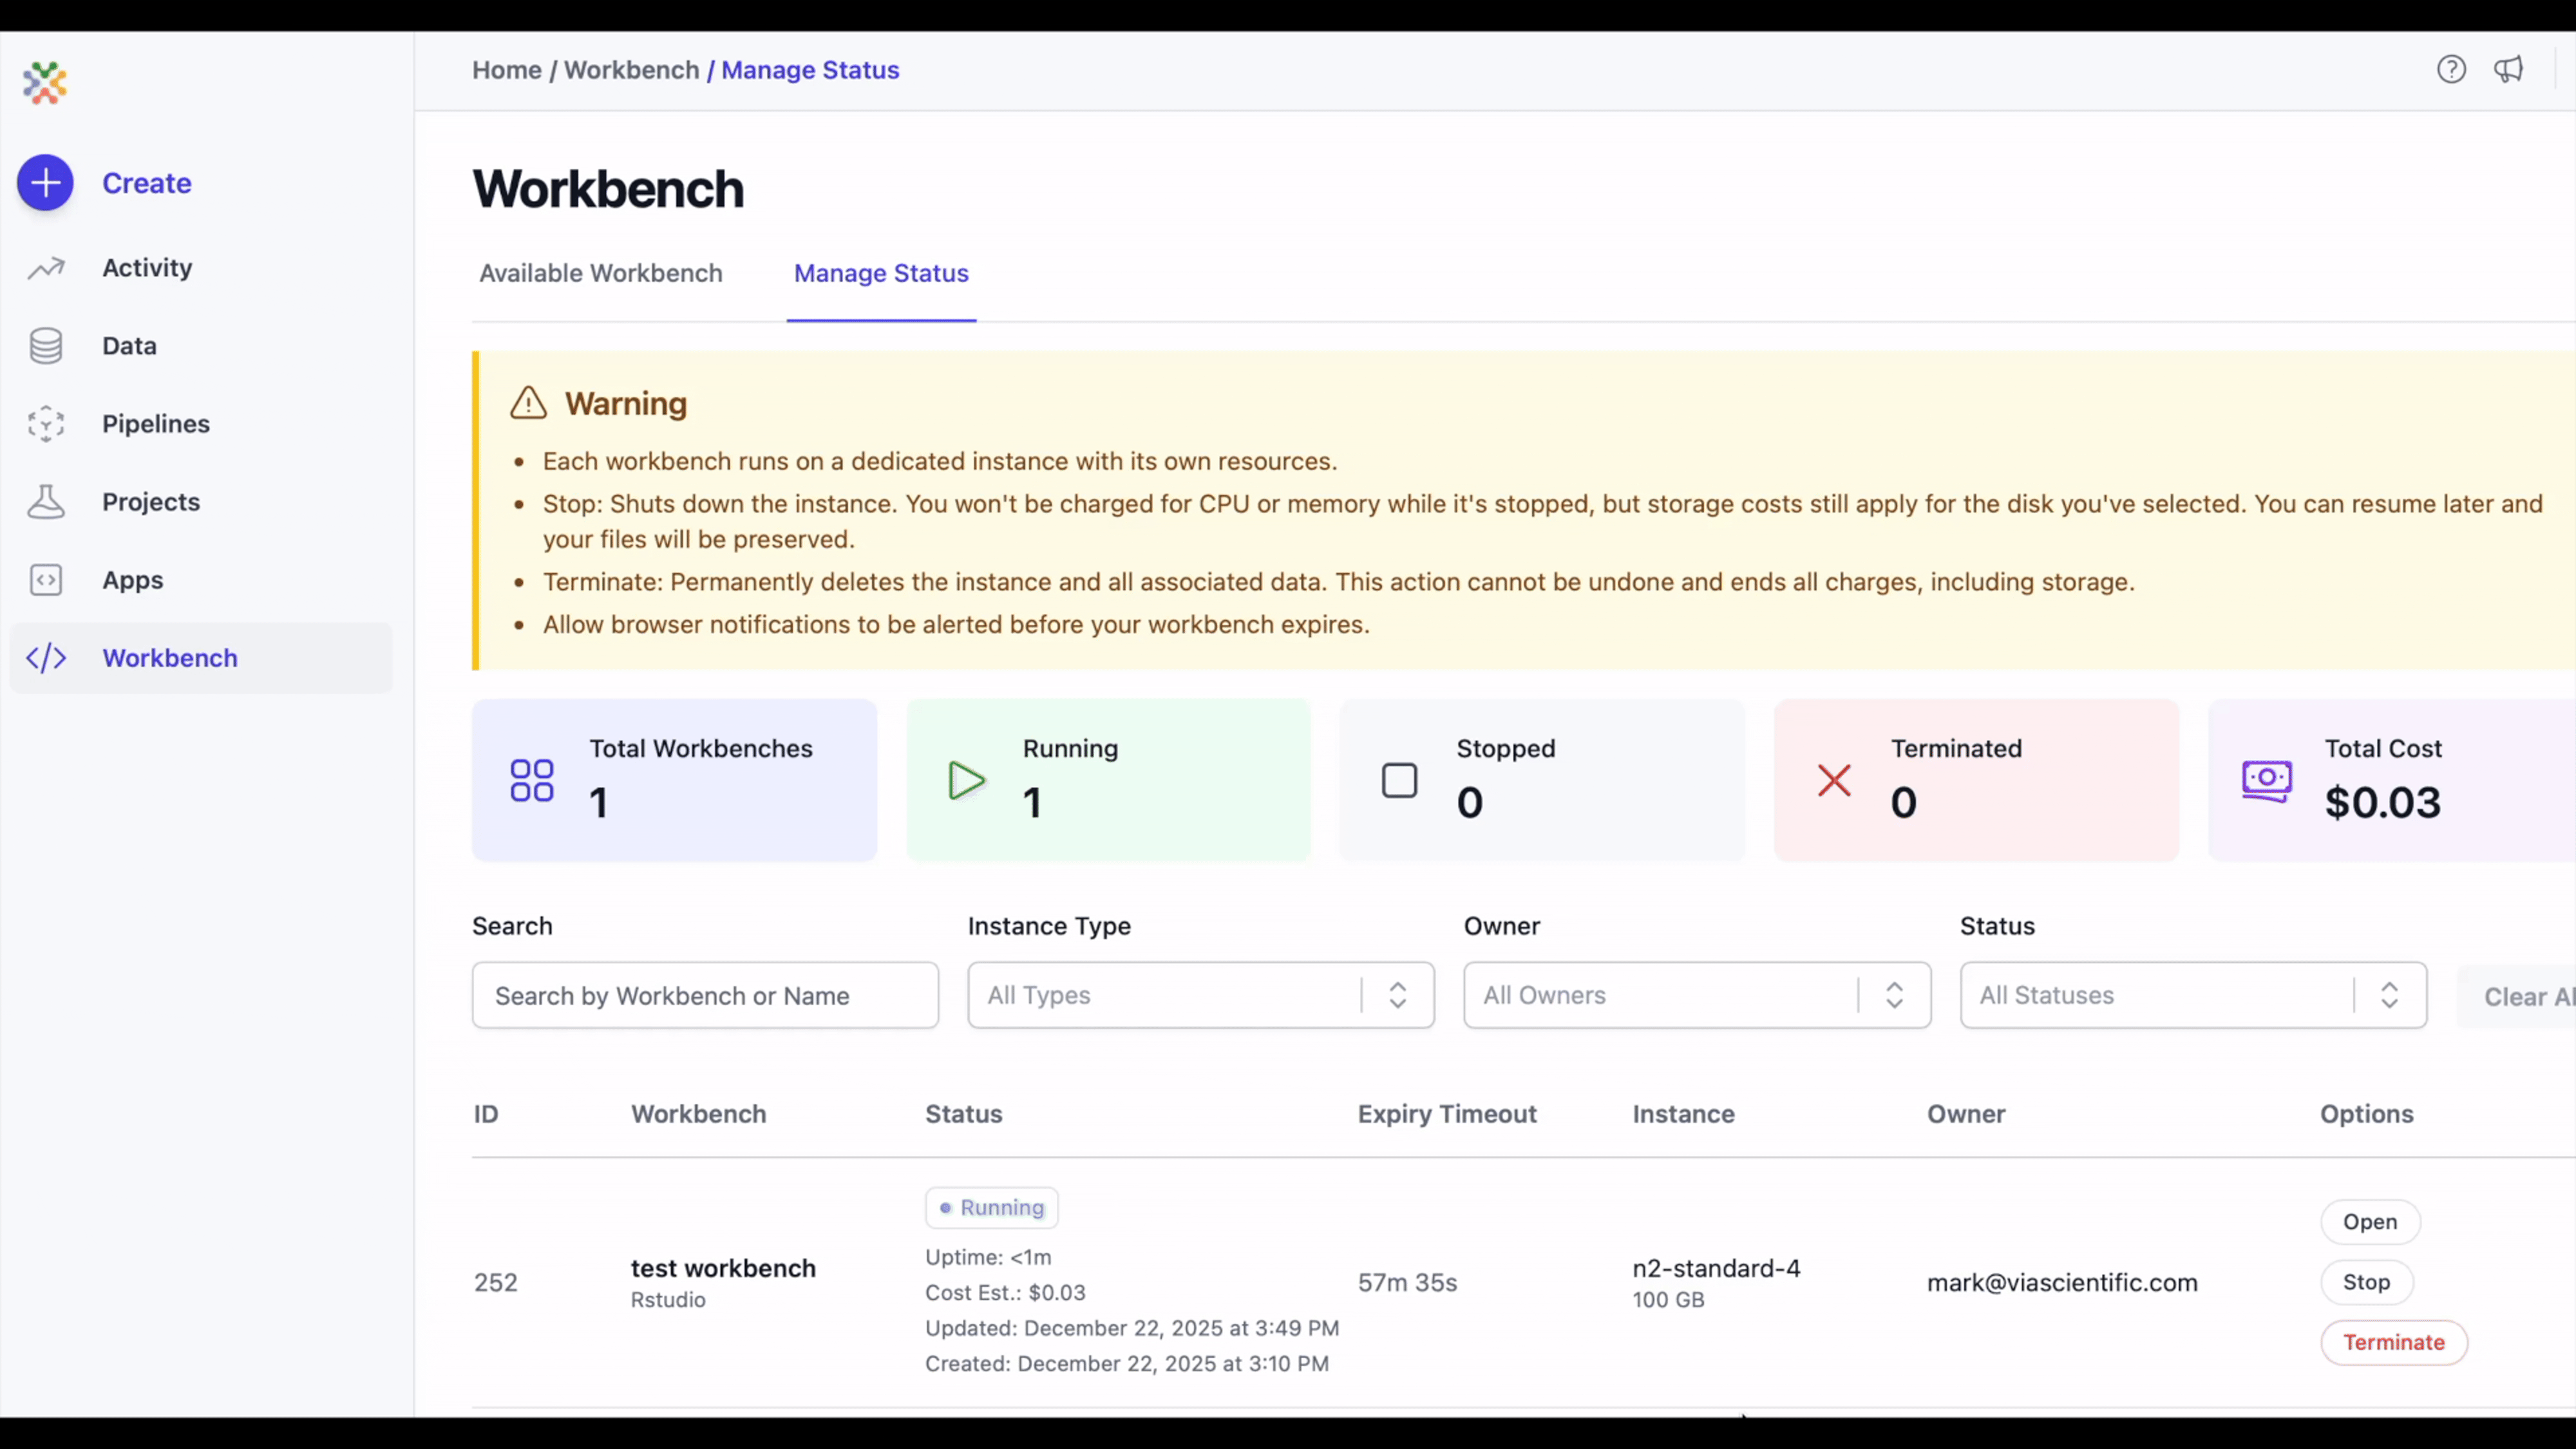Click the test workbench name
2576x1449 pixels.
723,1268
